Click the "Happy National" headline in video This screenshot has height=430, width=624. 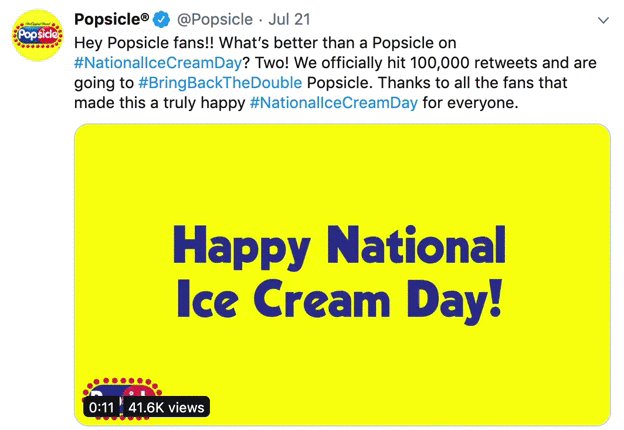pyautogui.click(x=339, y=247)
